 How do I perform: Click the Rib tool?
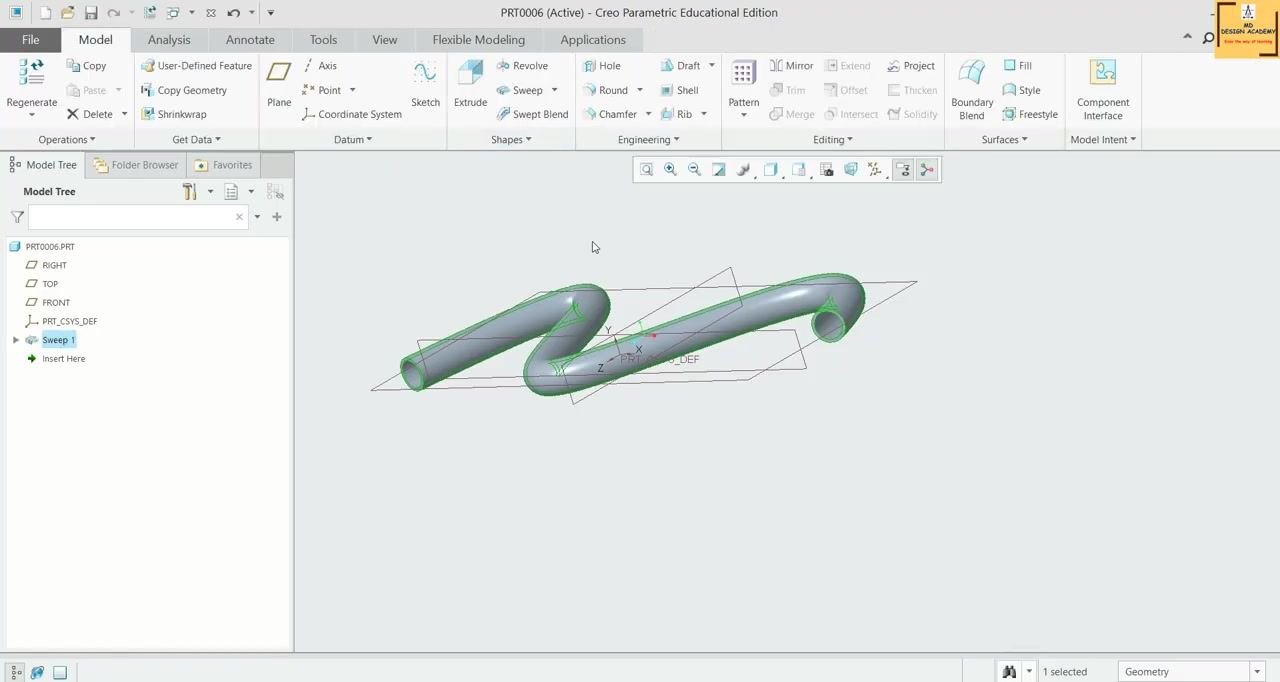(x=676, y=114)
